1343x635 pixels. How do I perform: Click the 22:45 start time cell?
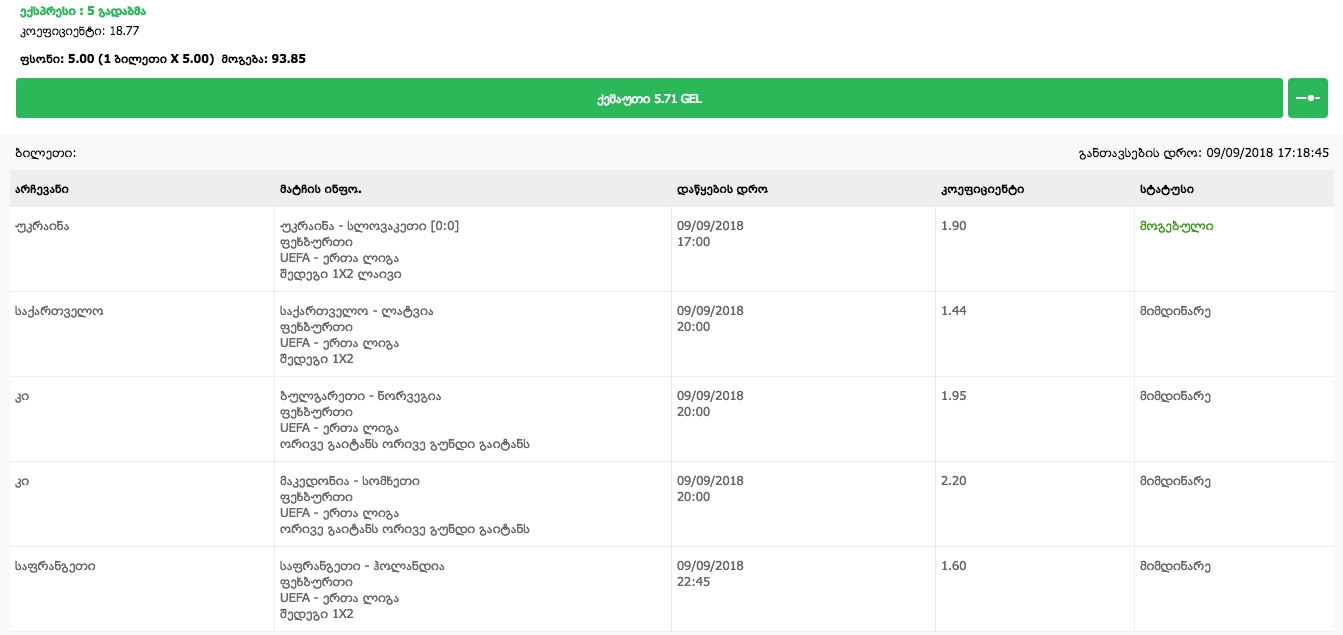click(x=693, y=582)
